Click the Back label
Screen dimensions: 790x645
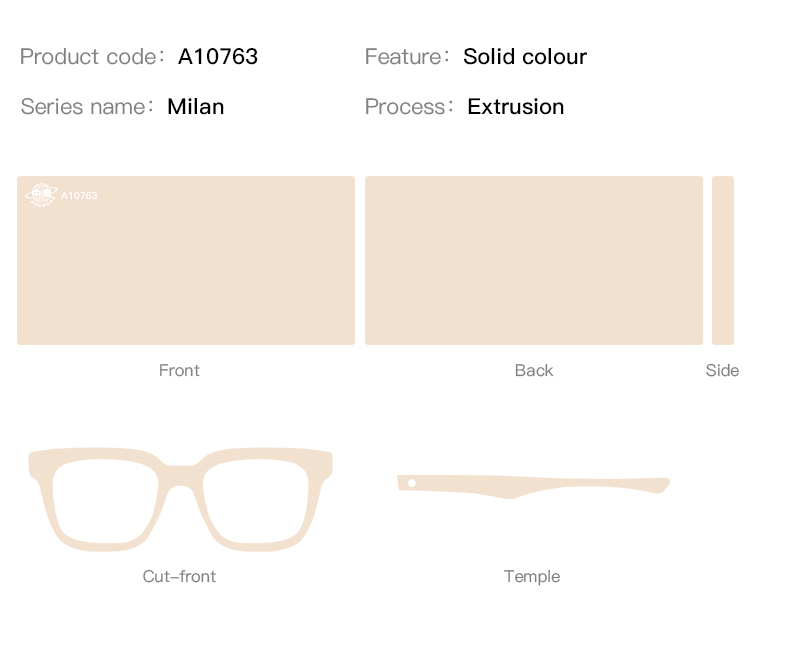click(x=534, y=370)
